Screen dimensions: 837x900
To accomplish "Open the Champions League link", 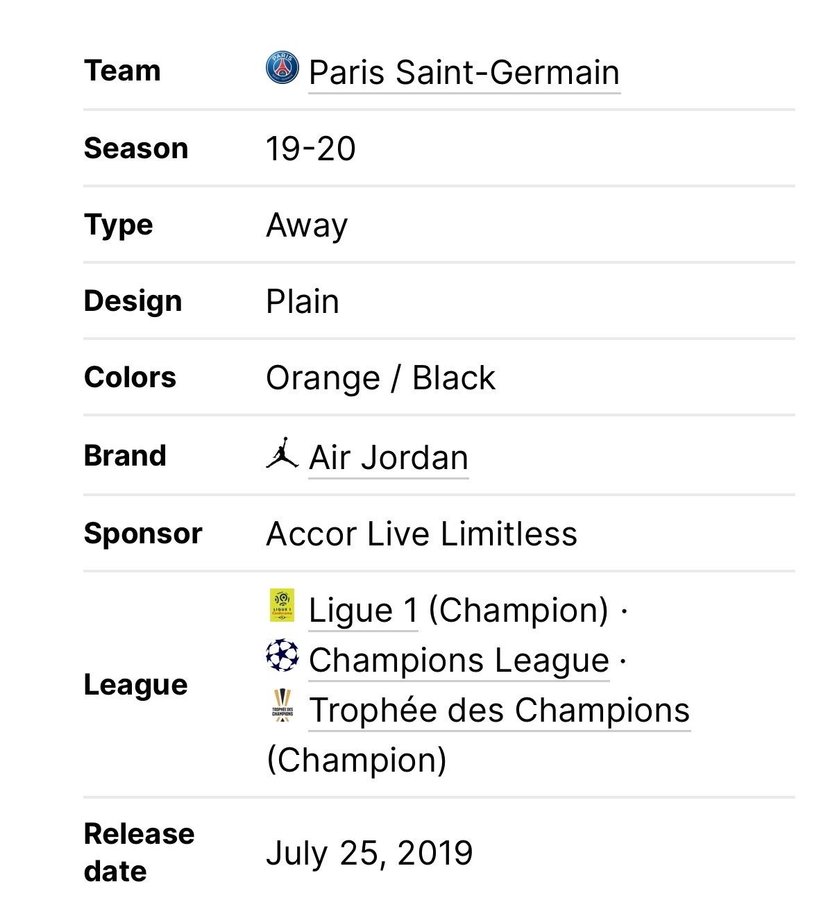I will point(459,660).
